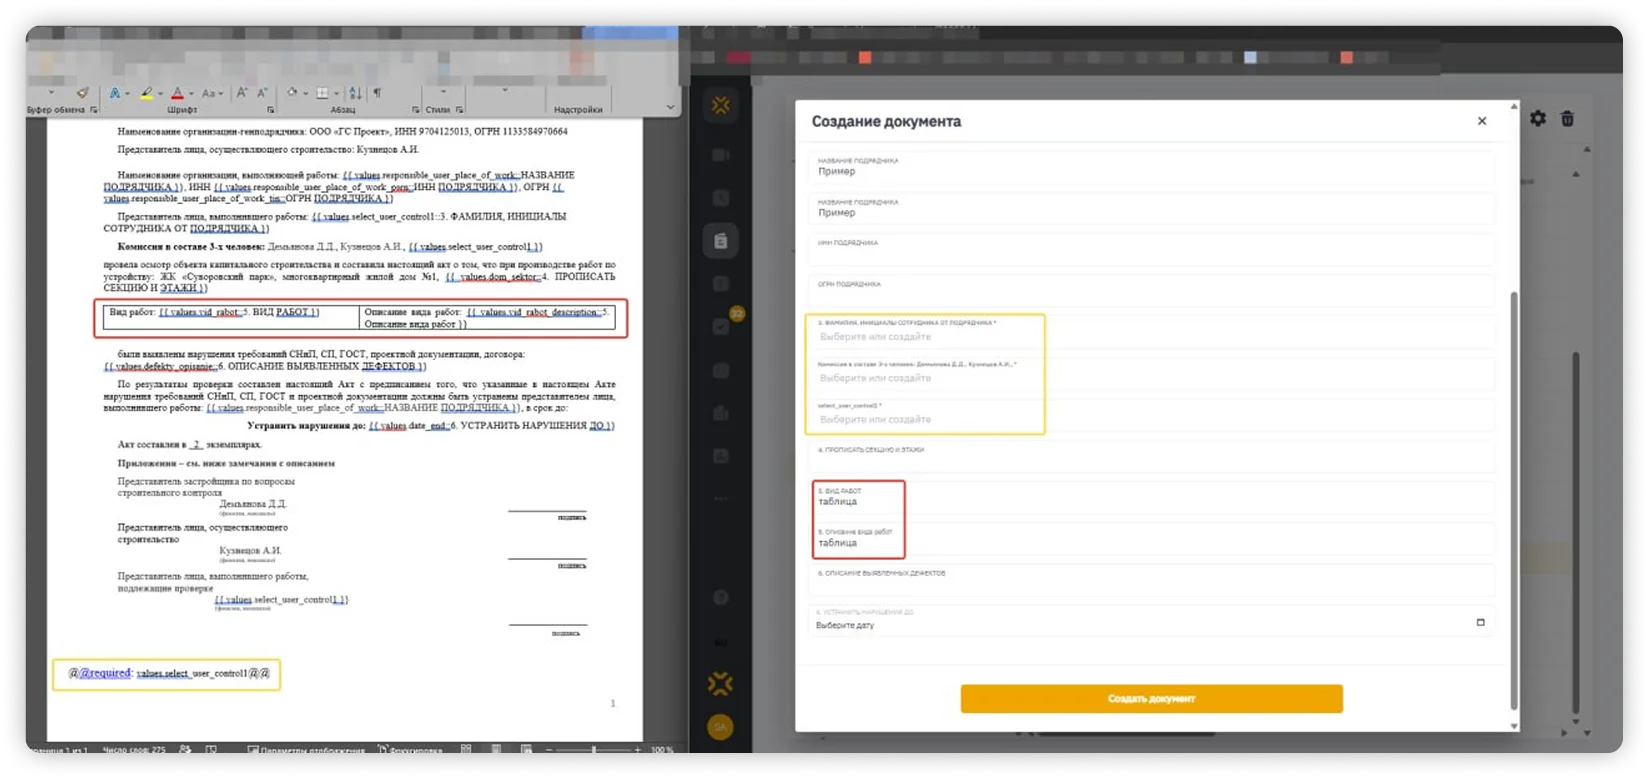Expand the Шрифт group dialog launcher

270,110
